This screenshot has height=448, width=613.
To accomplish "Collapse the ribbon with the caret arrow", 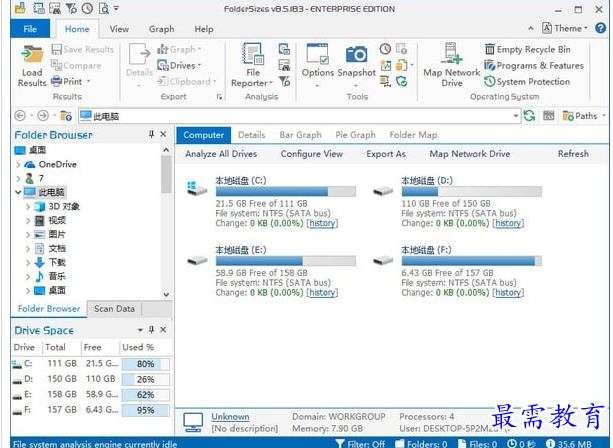I will 531,28.
